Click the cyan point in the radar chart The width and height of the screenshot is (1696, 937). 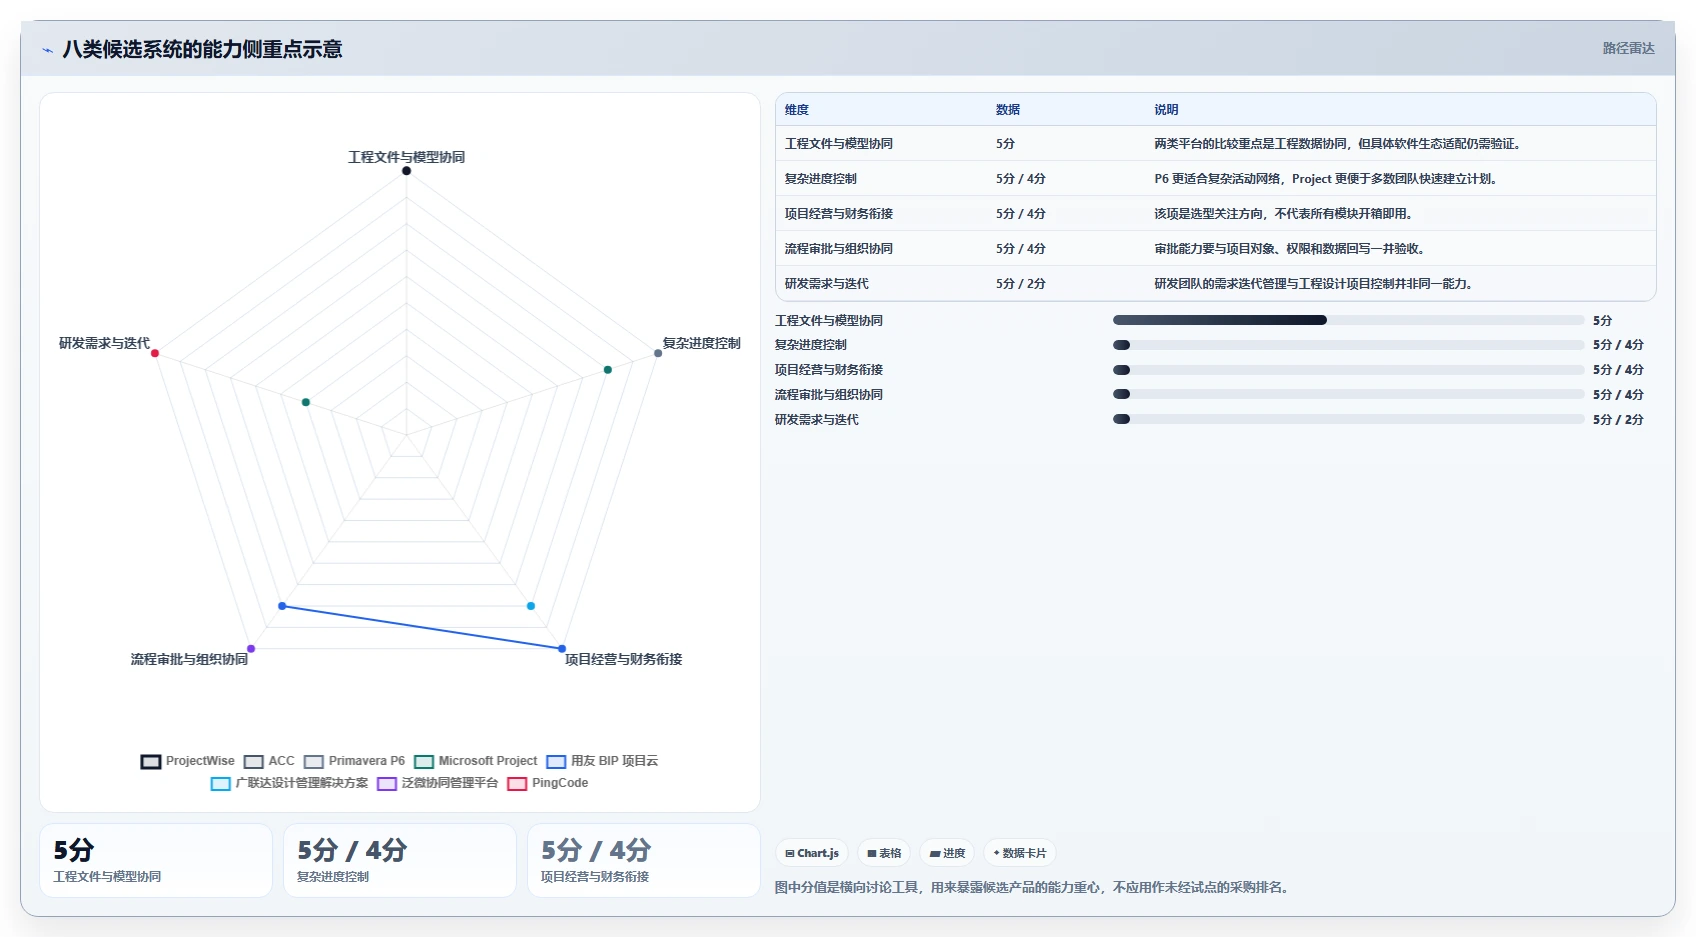click(x=531, y=606)
